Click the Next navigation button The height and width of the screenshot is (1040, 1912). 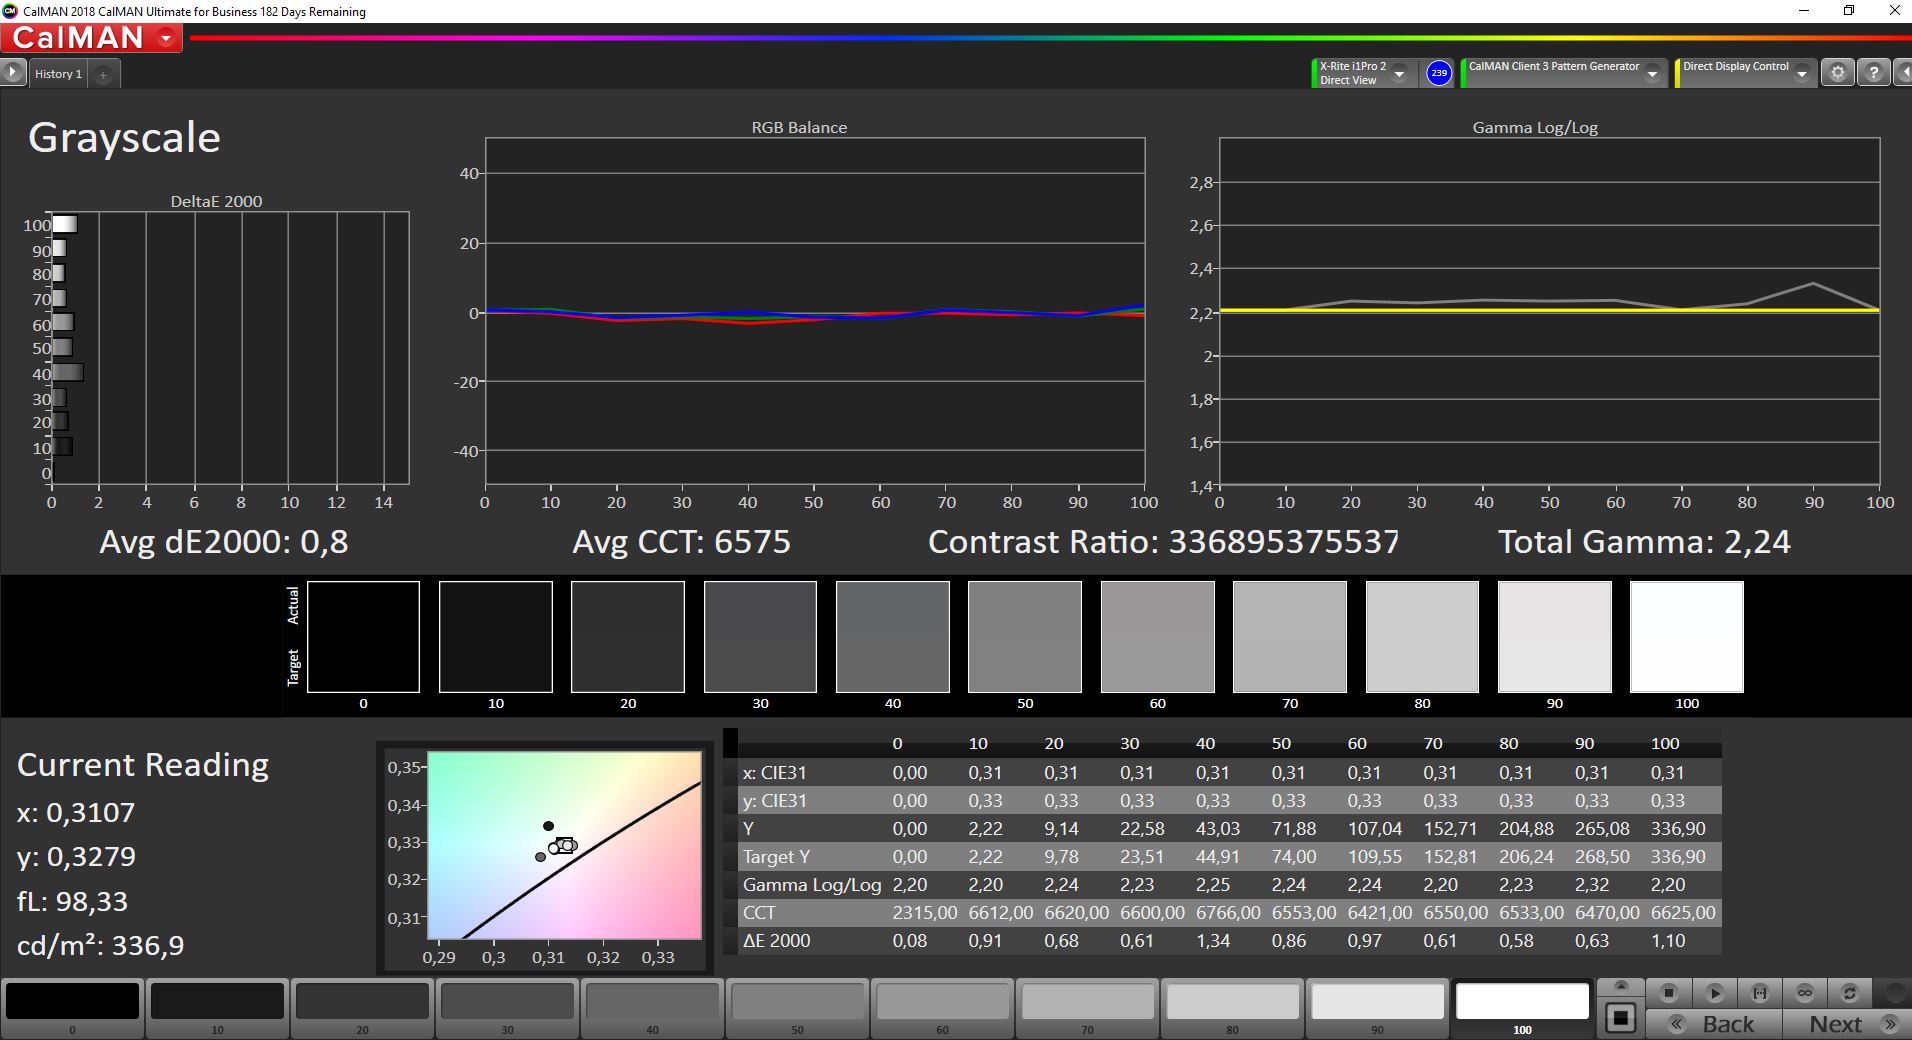(x=1848, y=1024)
